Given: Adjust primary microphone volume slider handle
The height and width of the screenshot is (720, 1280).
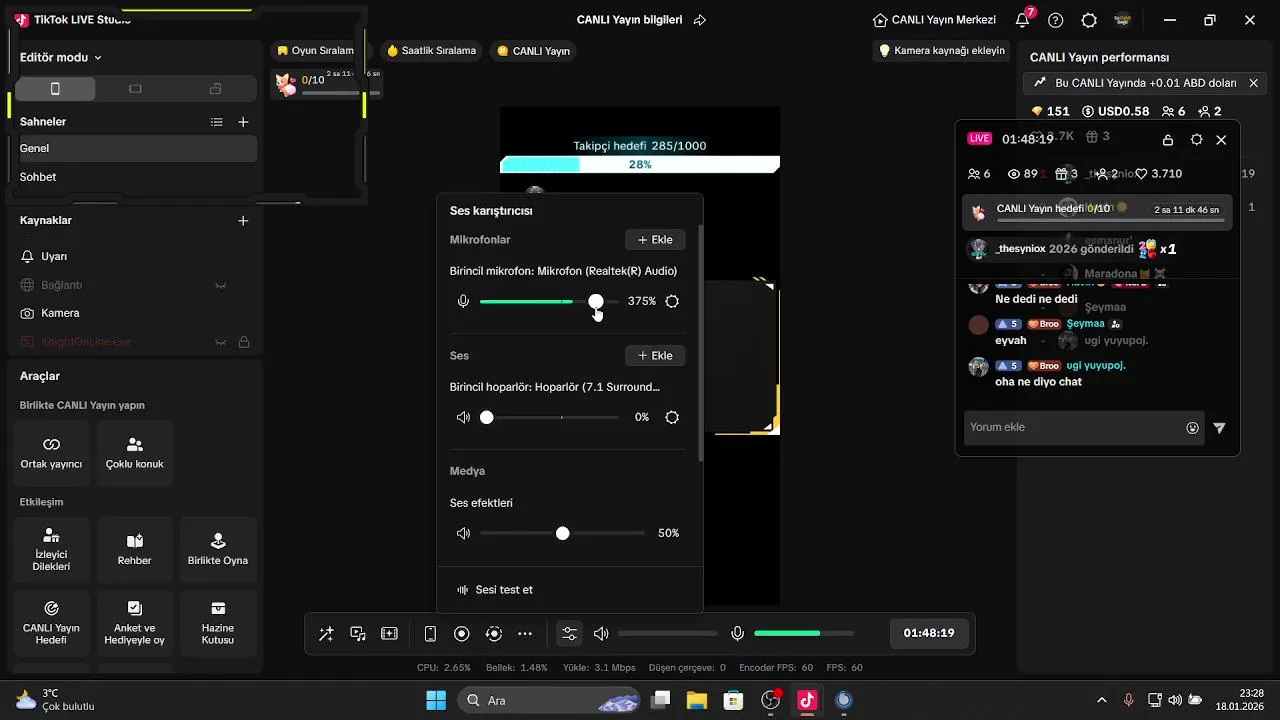Looking at the screenshot, I should tap(596, 301).
